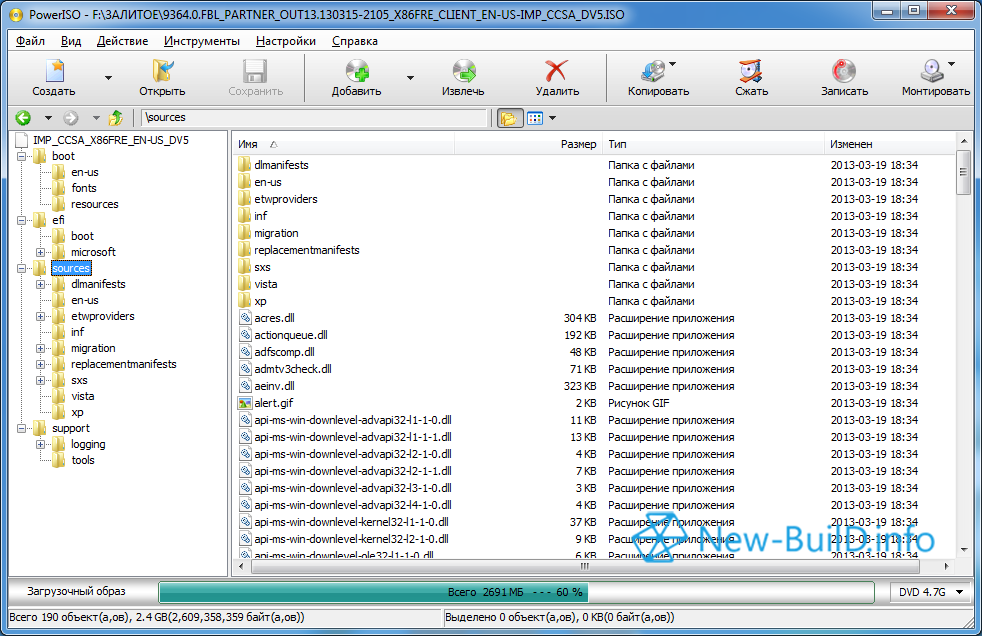Select the tools folder in tree

click(x=83, y=460)
